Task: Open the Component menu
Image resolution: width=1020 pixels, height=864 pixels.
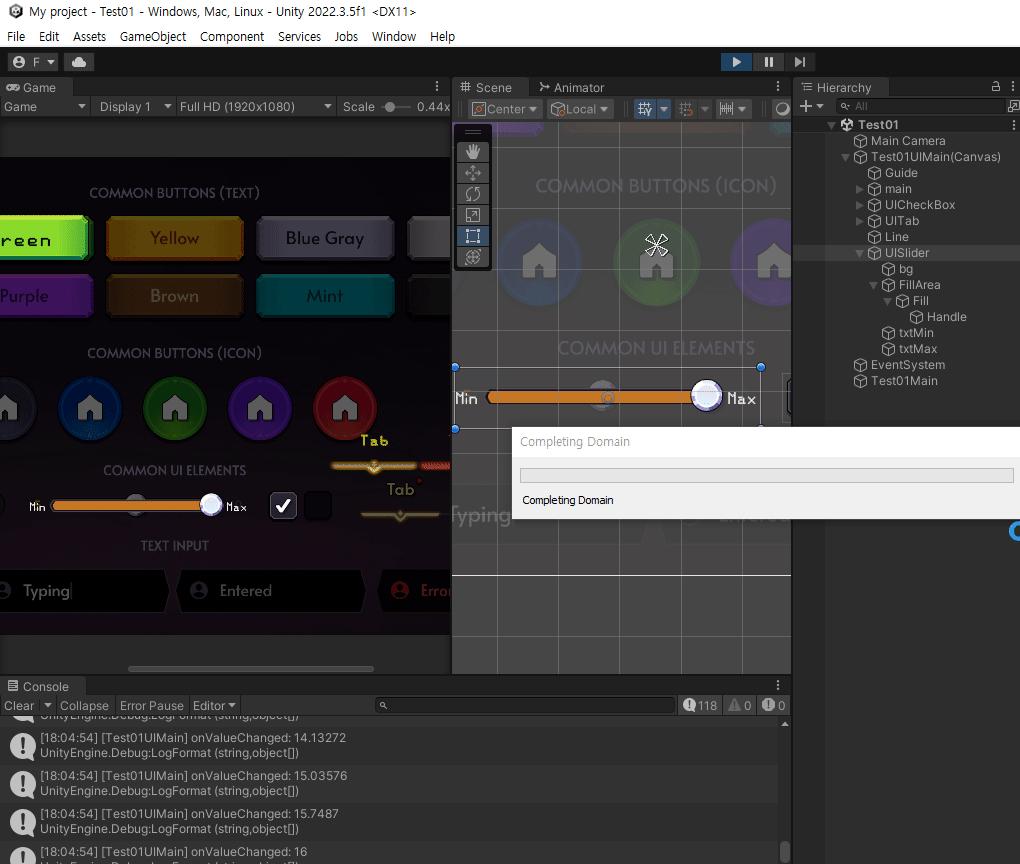Action: click(232, 36)
